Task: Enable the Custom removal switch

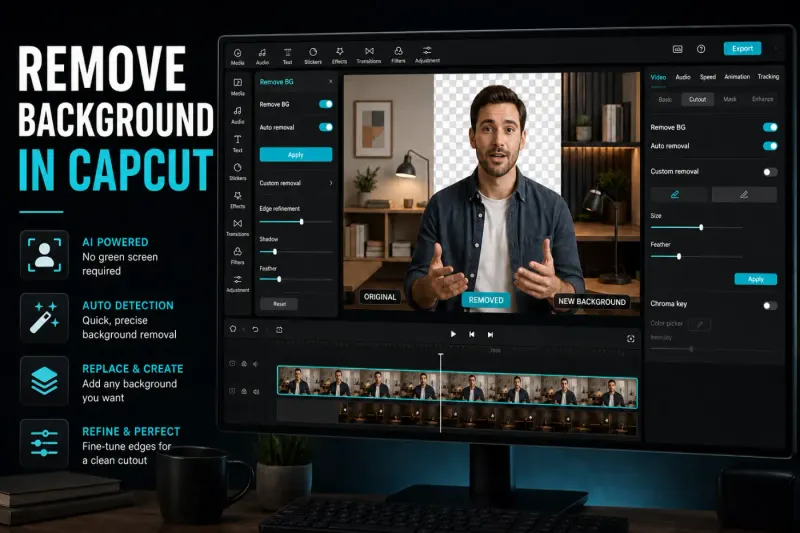Action: [x=770, y=172]
